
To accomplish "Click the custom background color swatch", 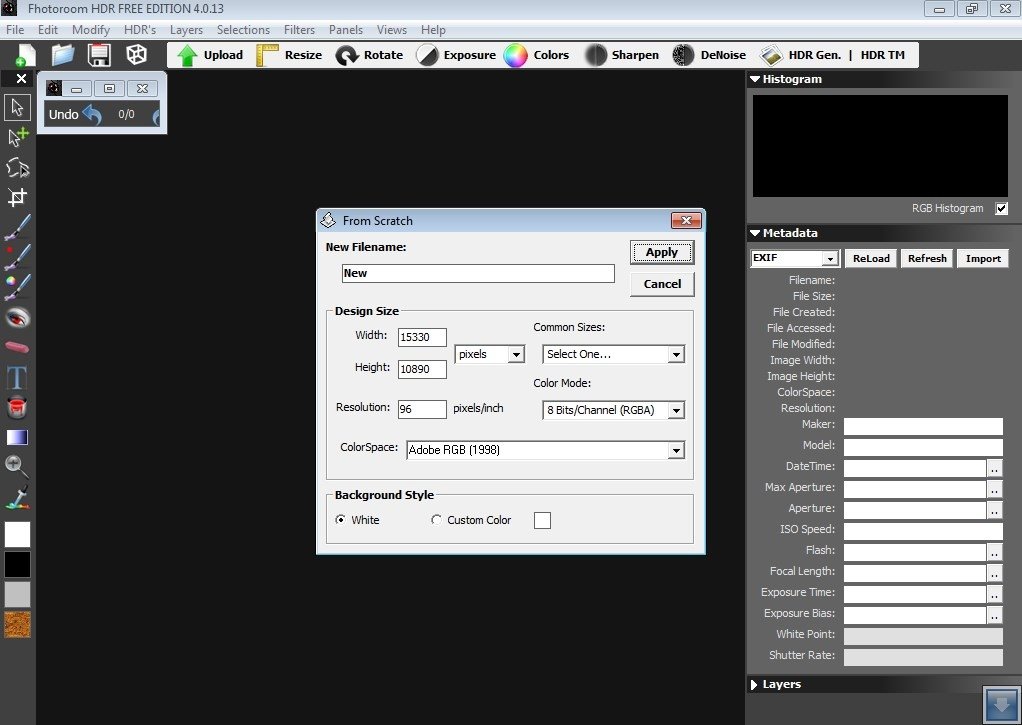I will [542, 520].
